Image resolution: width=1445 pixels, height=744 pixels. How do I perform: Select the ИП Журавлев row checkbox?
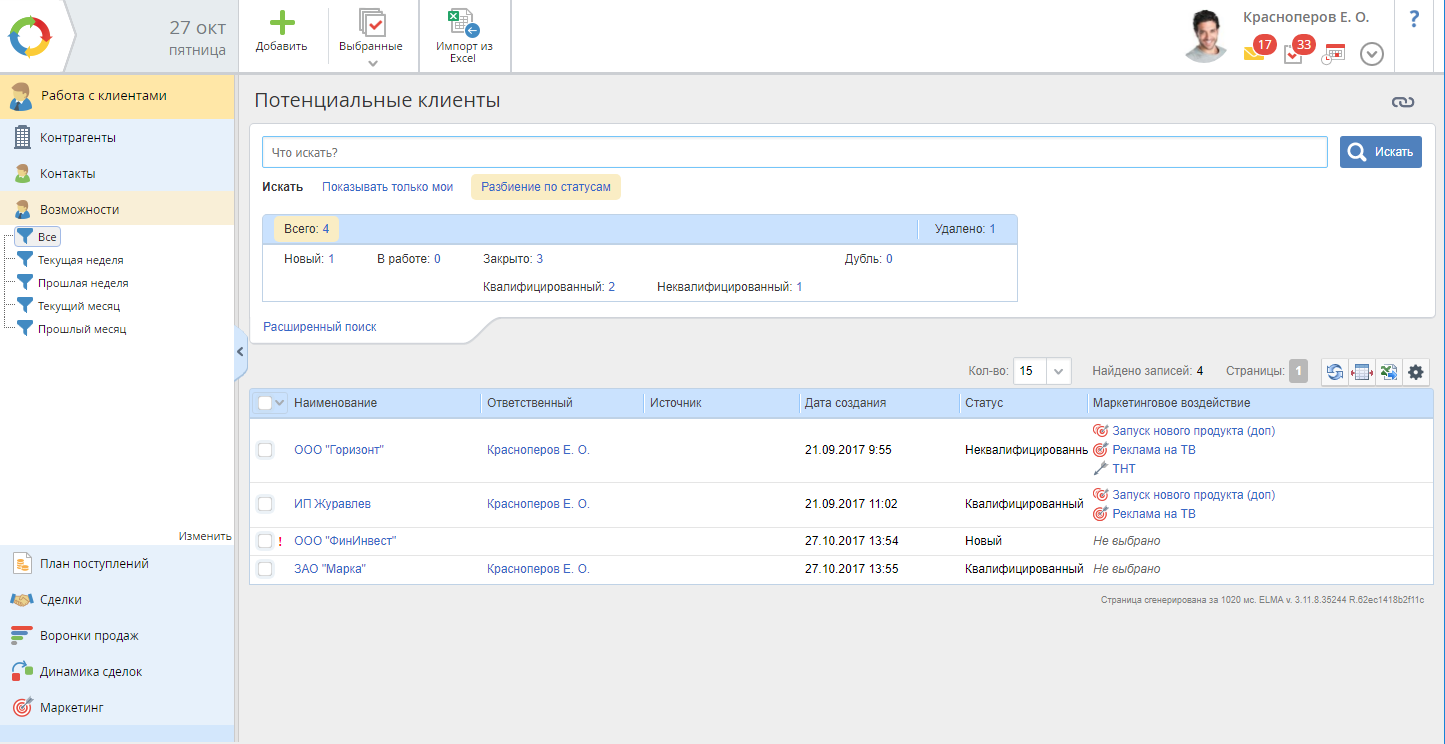pos(265,504)
